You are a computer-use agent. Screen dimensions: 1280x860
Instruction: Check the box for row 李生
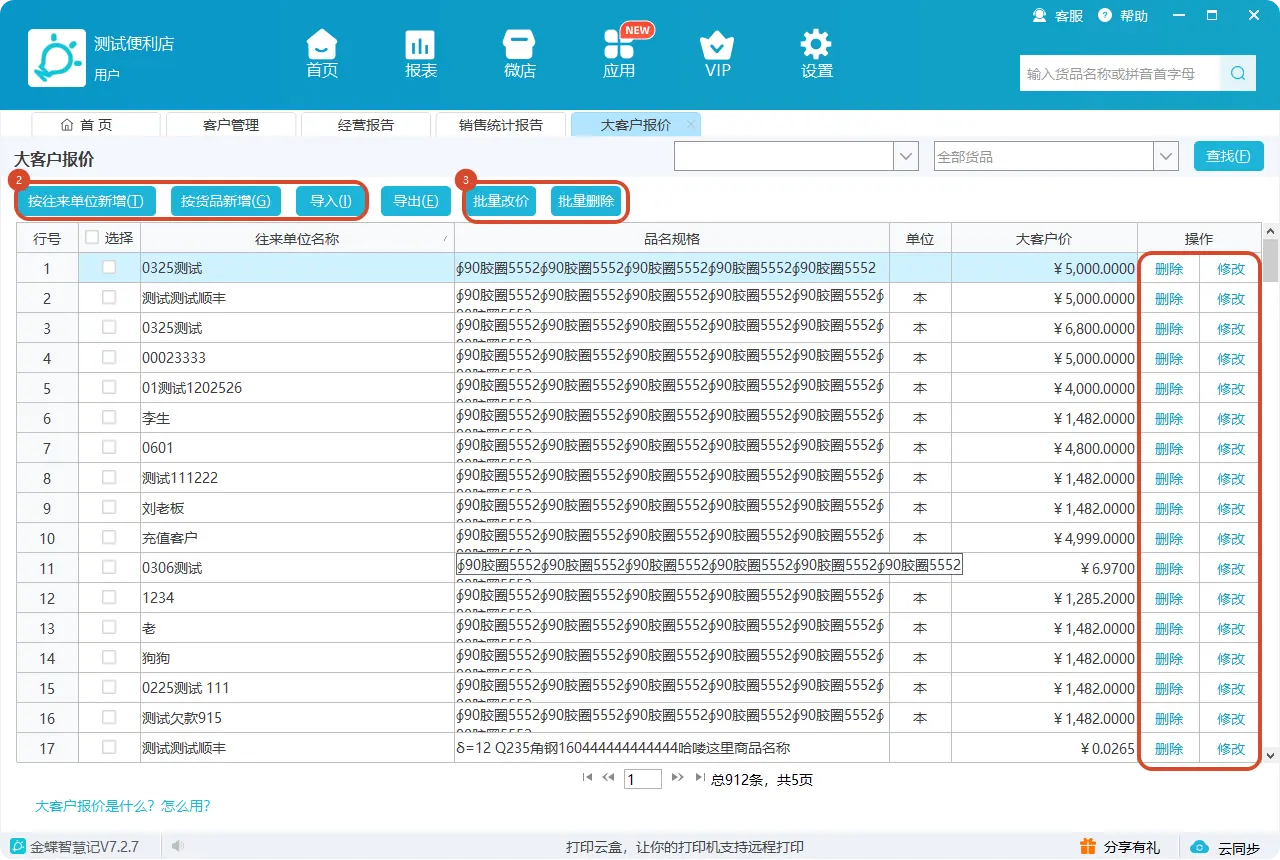pyautogui.click(x=109, y=418)
